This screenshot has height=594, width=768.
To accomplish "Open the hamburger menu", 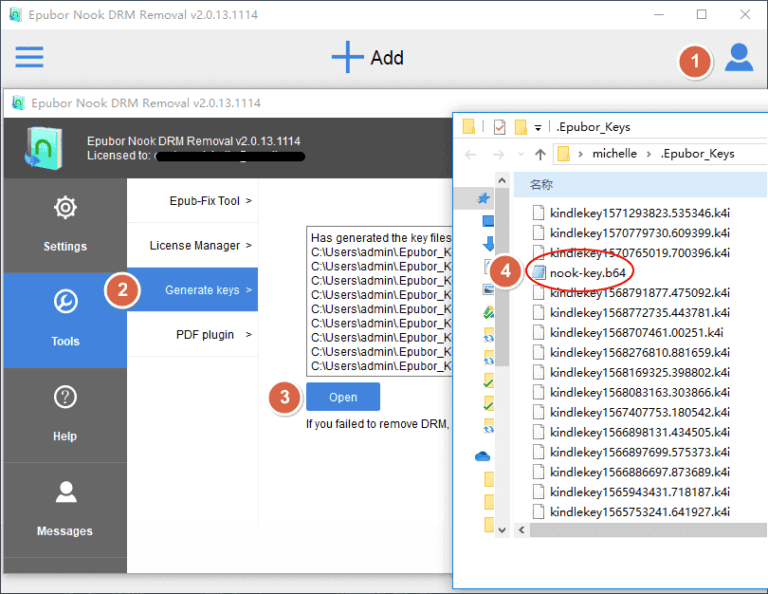I will pyautogui.click(x=29, y=57).
